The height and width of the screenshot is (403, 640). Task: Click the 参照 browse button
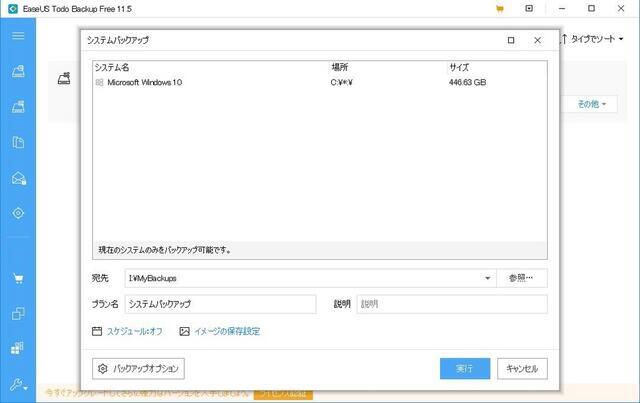pos(522,278)
